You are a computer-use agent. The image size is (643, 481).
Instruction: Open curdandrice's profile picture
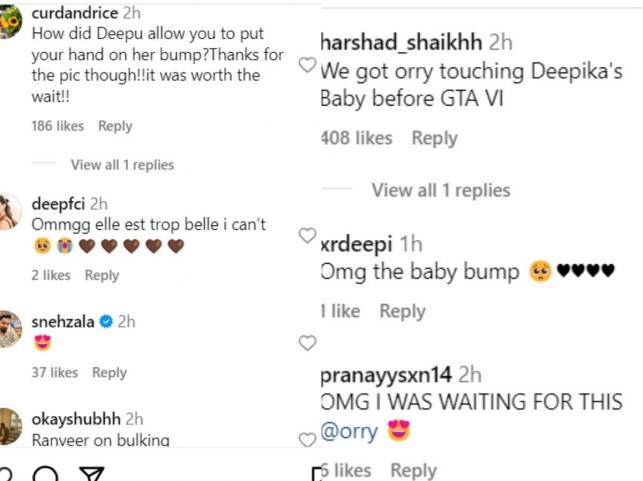[10, 24]
